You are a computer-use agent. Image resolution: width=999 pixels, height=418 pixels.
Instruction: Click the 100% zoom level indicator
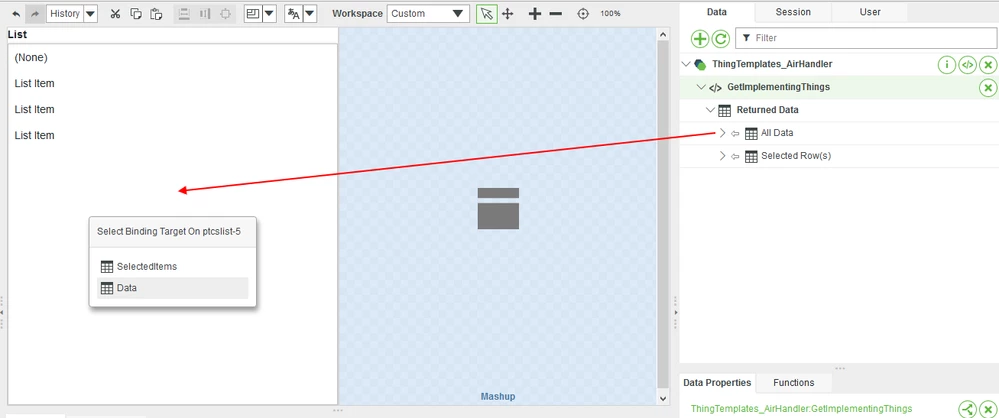610,13
